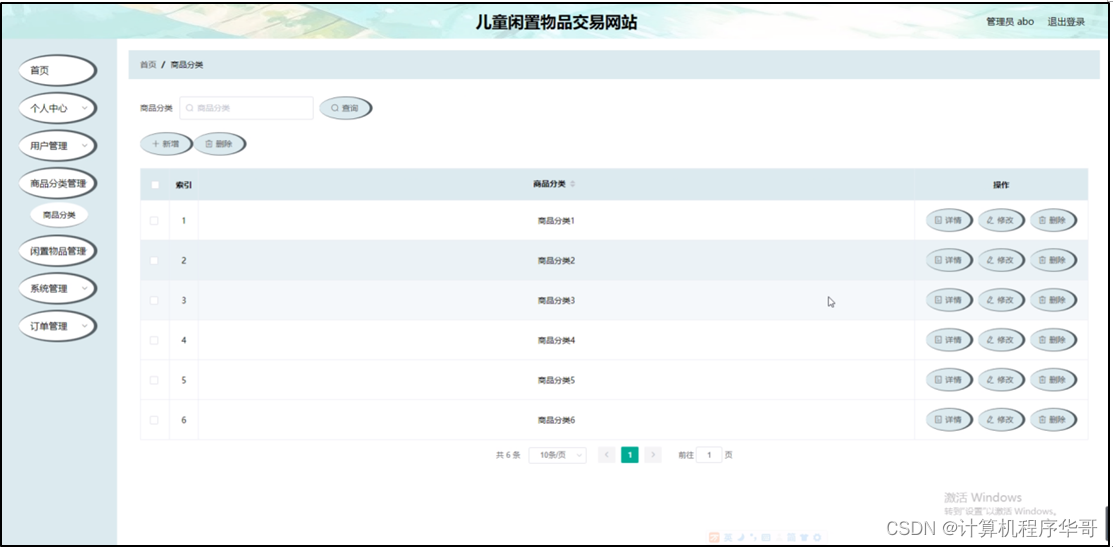Click the 退出登录 logout link

point(1066,22)
